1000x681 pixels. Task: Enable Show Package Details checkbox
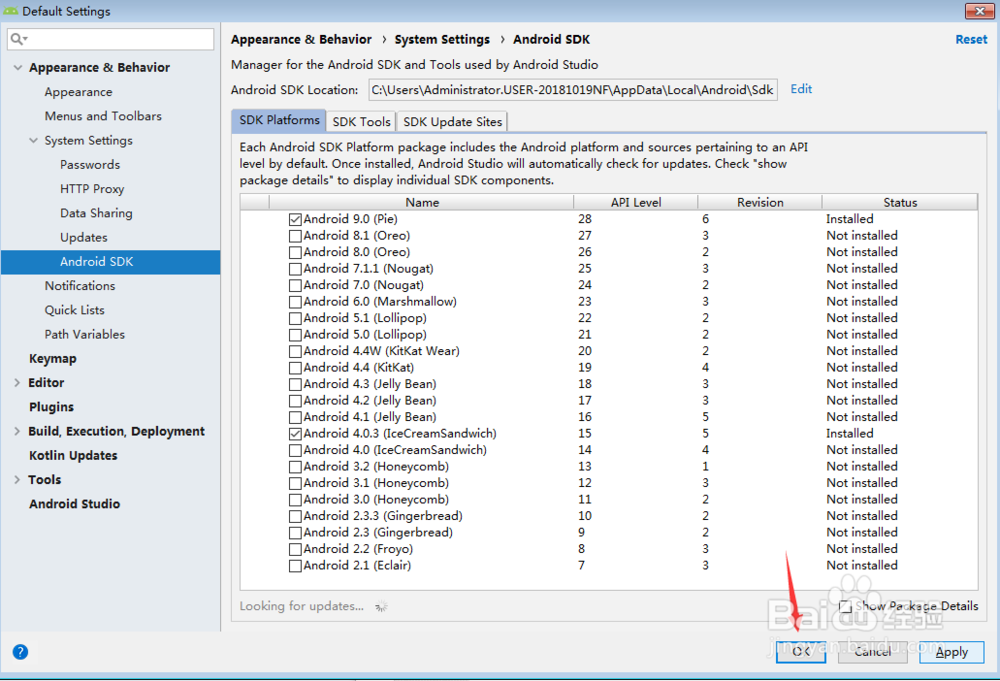(846, 606)
